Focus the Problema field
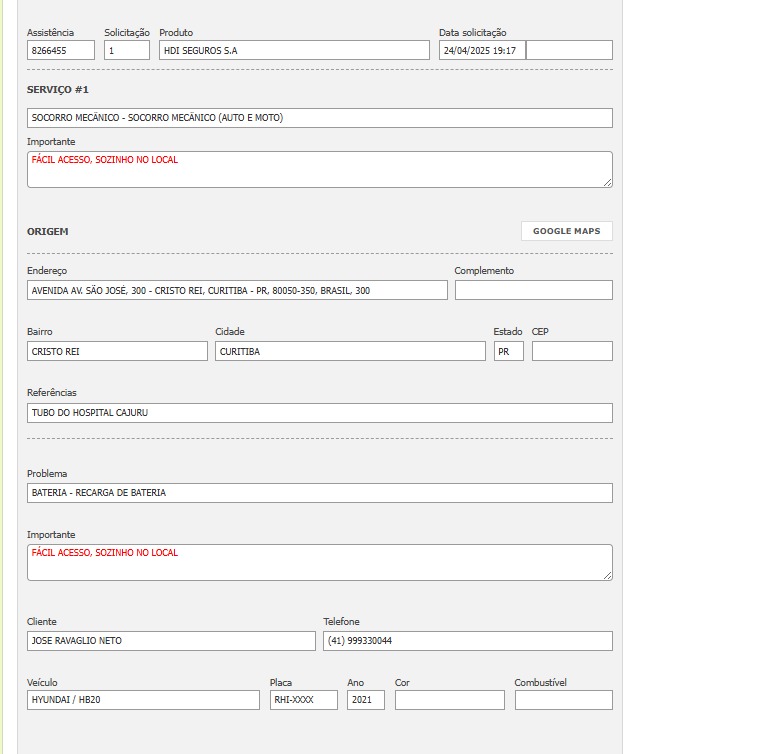This screenshot has width=784, height=754. 319,493
